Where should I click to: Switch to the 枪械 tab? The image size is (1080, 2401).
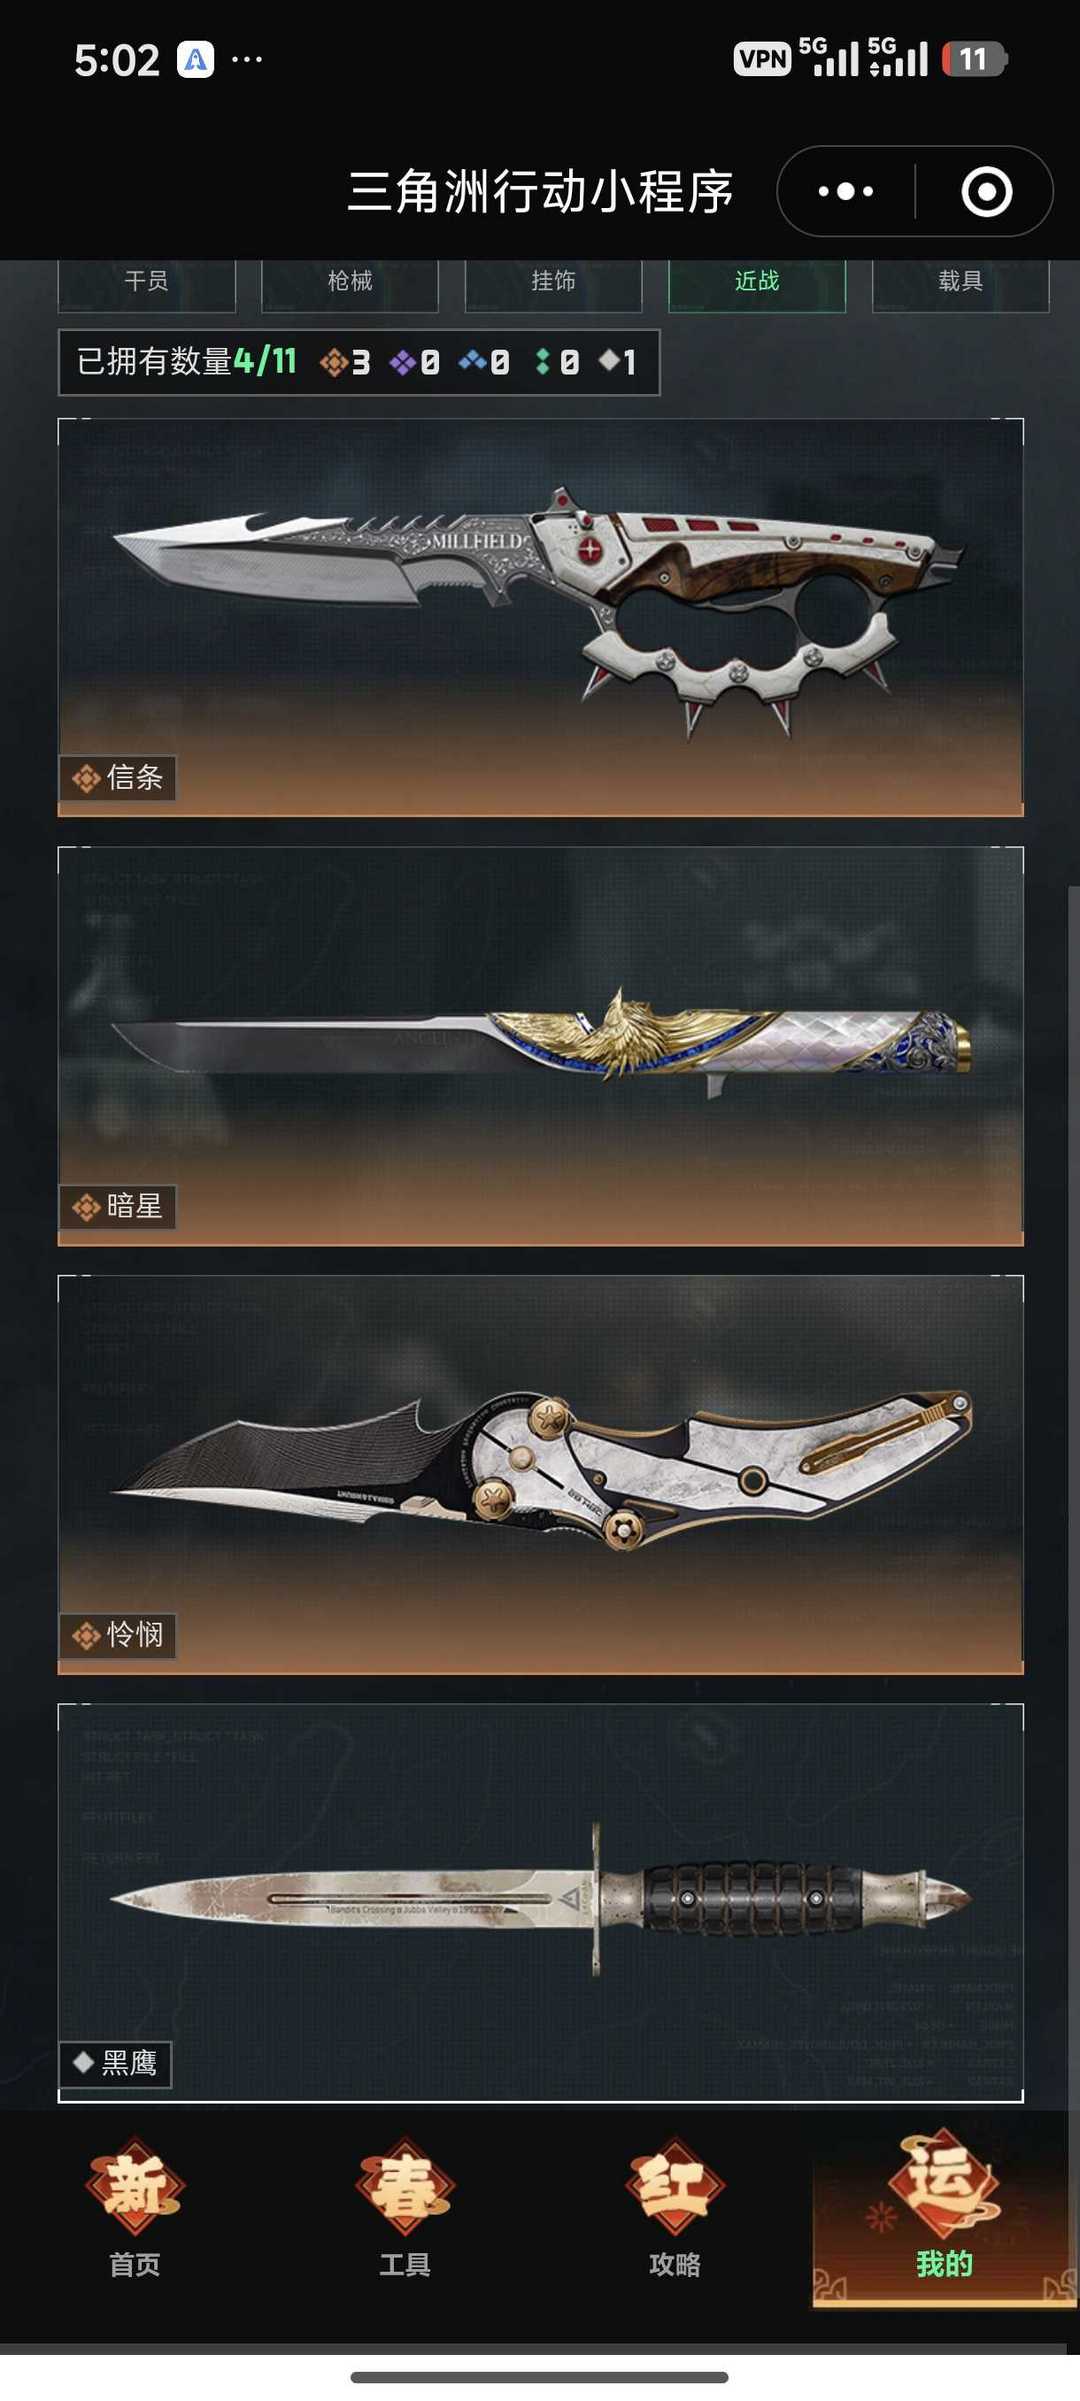coord(350,282)
